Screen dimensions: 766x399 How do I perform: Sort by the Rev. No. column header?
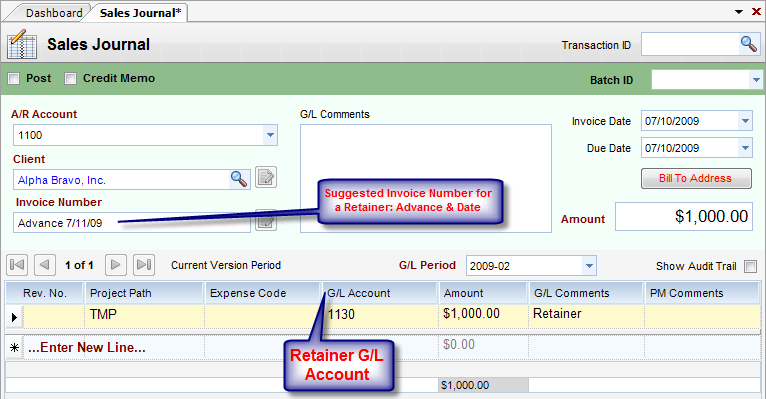click(x=45, y=293)
